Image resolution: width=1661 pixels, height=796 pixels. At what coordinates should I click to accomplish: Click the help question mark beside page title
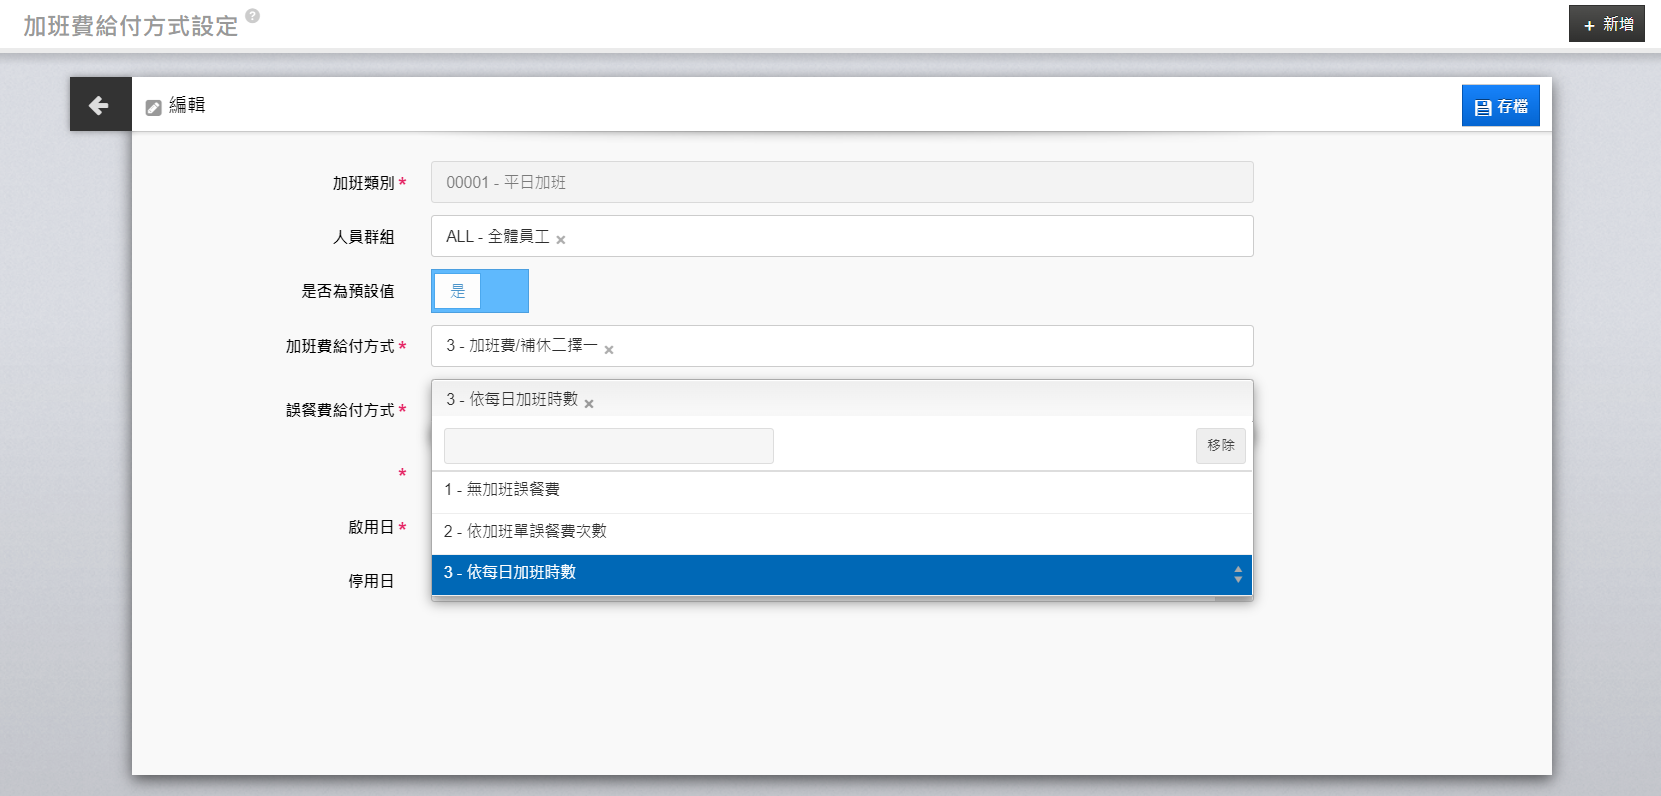point(253,16)
